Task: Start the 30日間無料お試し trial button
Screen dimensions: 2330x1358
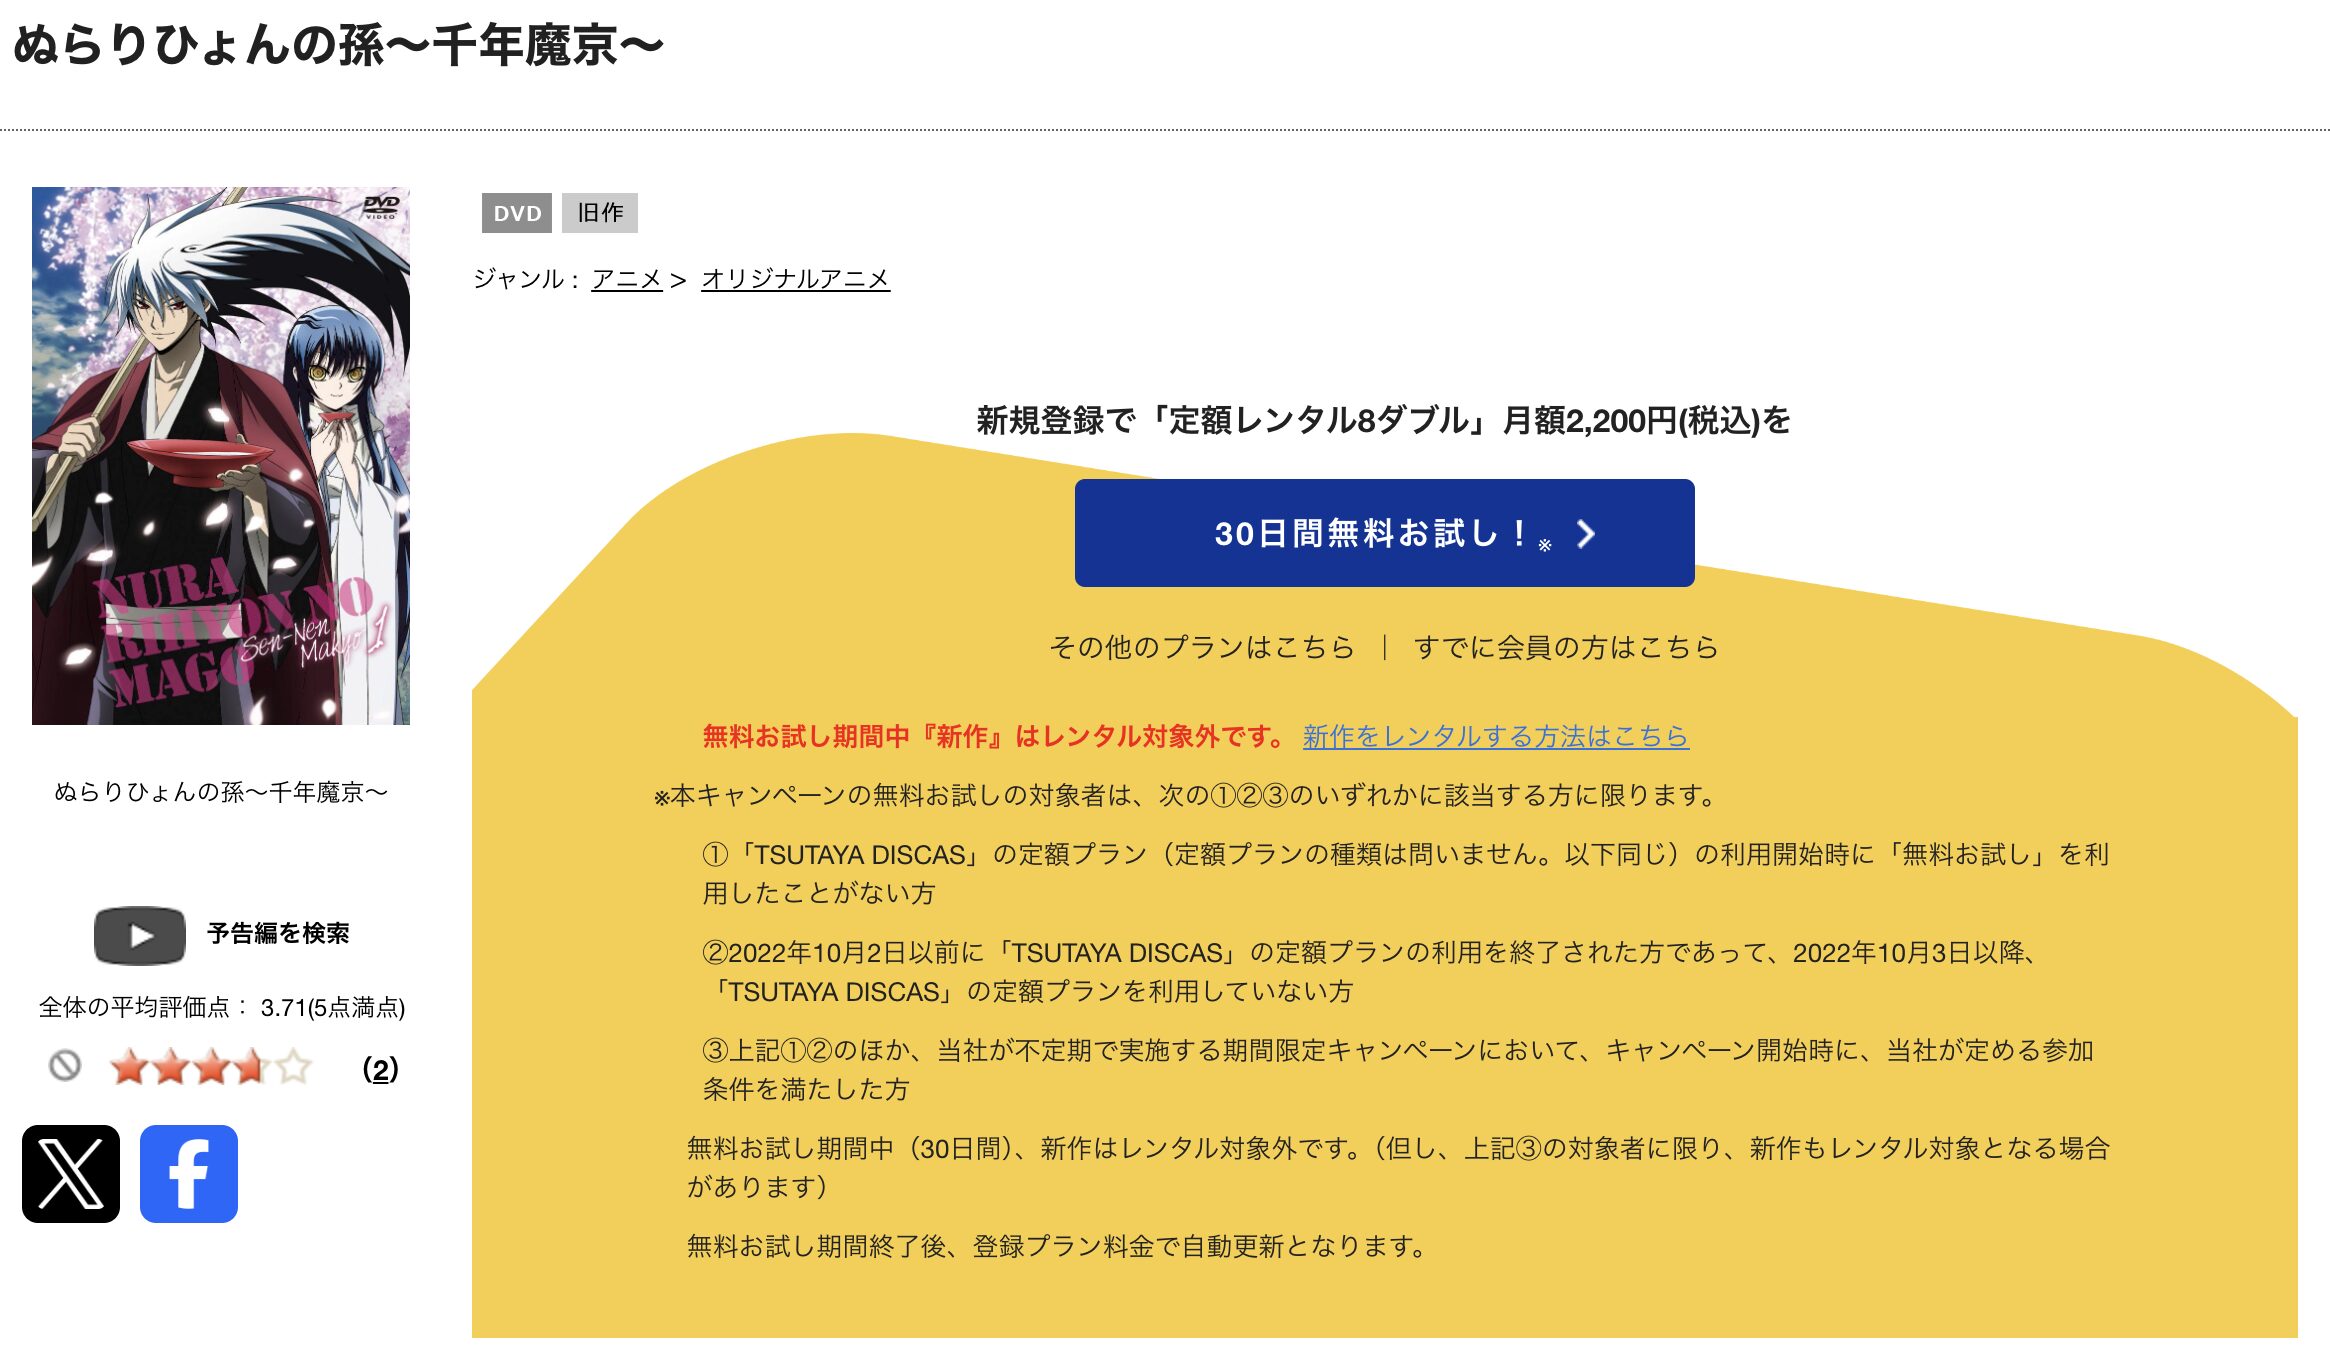Action: [x=1384, y=533]
